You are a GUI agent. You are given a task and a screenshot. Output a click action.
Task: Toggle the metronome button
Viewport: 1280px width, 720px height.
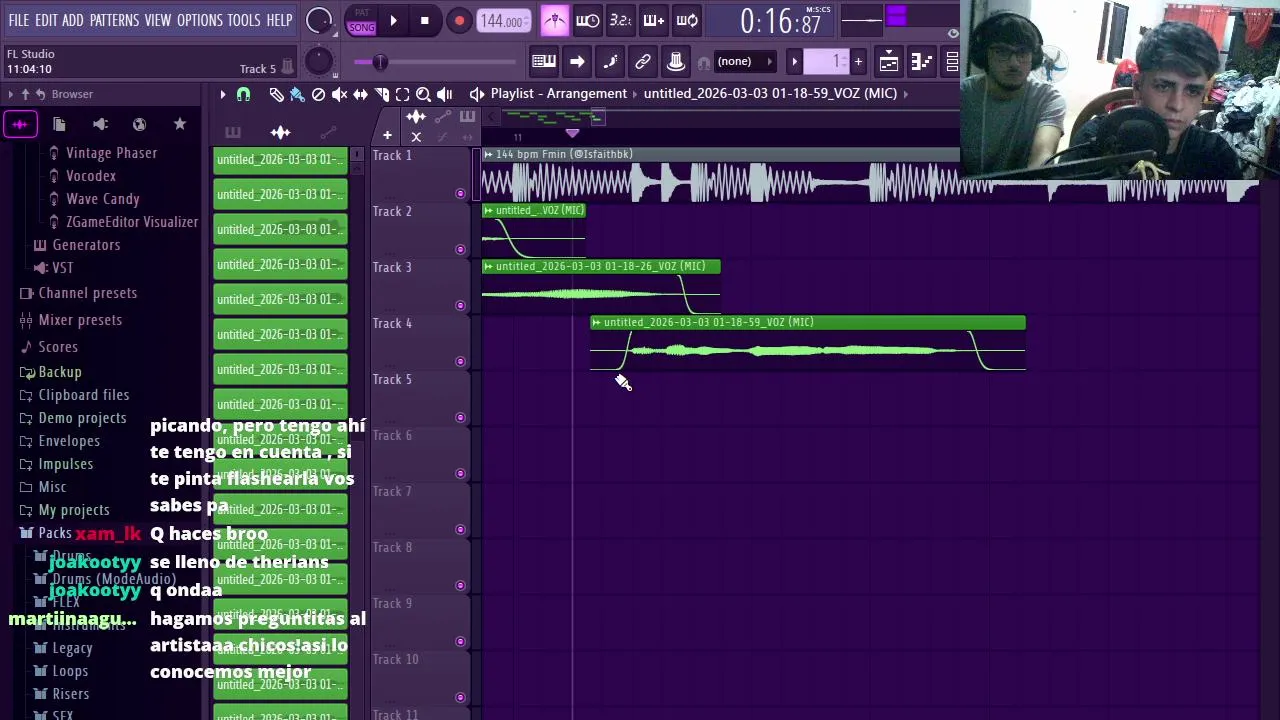pos(555,20)
